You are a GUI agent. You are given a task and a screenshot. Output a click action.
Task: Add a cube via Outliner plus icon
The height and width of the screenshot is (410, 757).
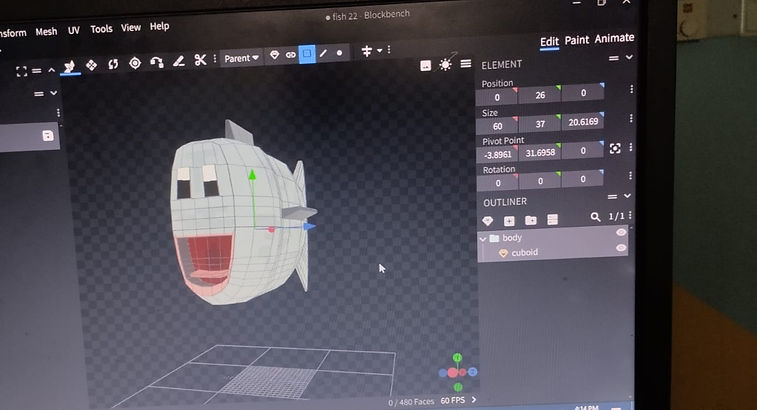[x=509, y=221]
